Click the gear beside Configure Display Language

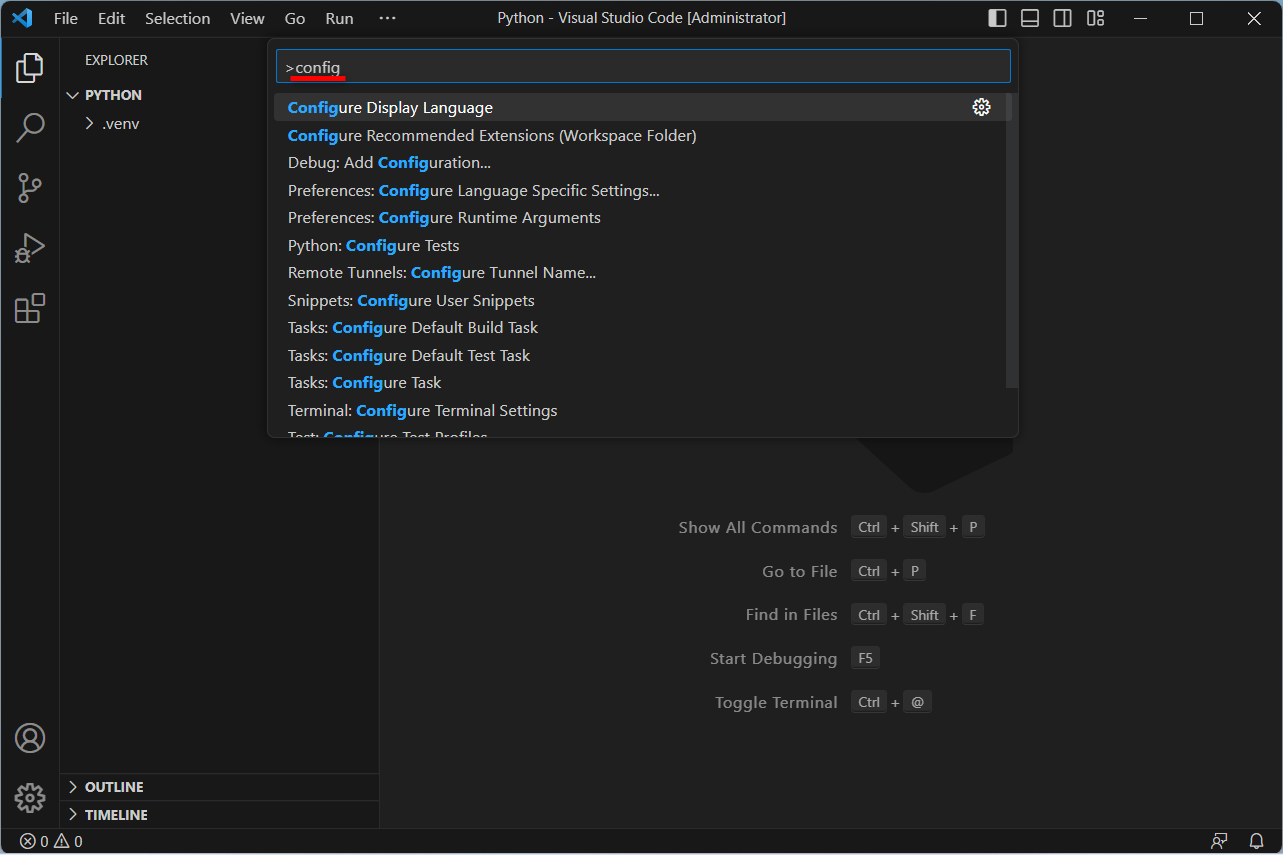coord(980,107)
